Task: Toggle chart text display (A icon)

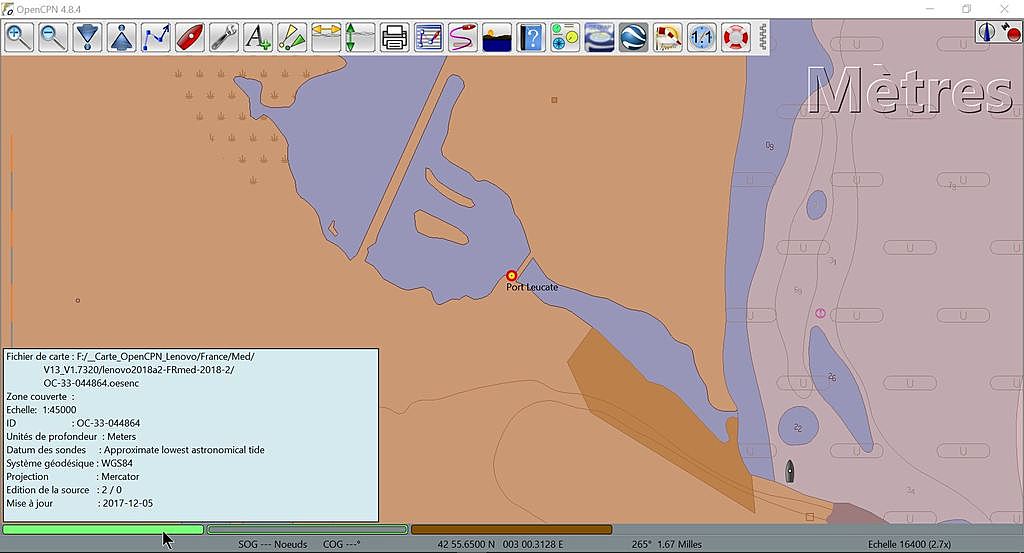Action: [x=257, y=37]
